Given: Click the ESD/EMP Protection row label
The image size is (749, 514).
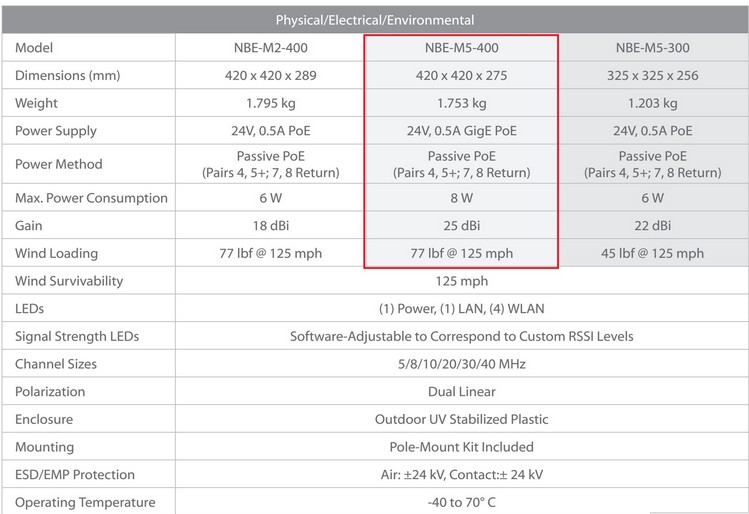Looking at the screenshot, I should pos(75,475).
